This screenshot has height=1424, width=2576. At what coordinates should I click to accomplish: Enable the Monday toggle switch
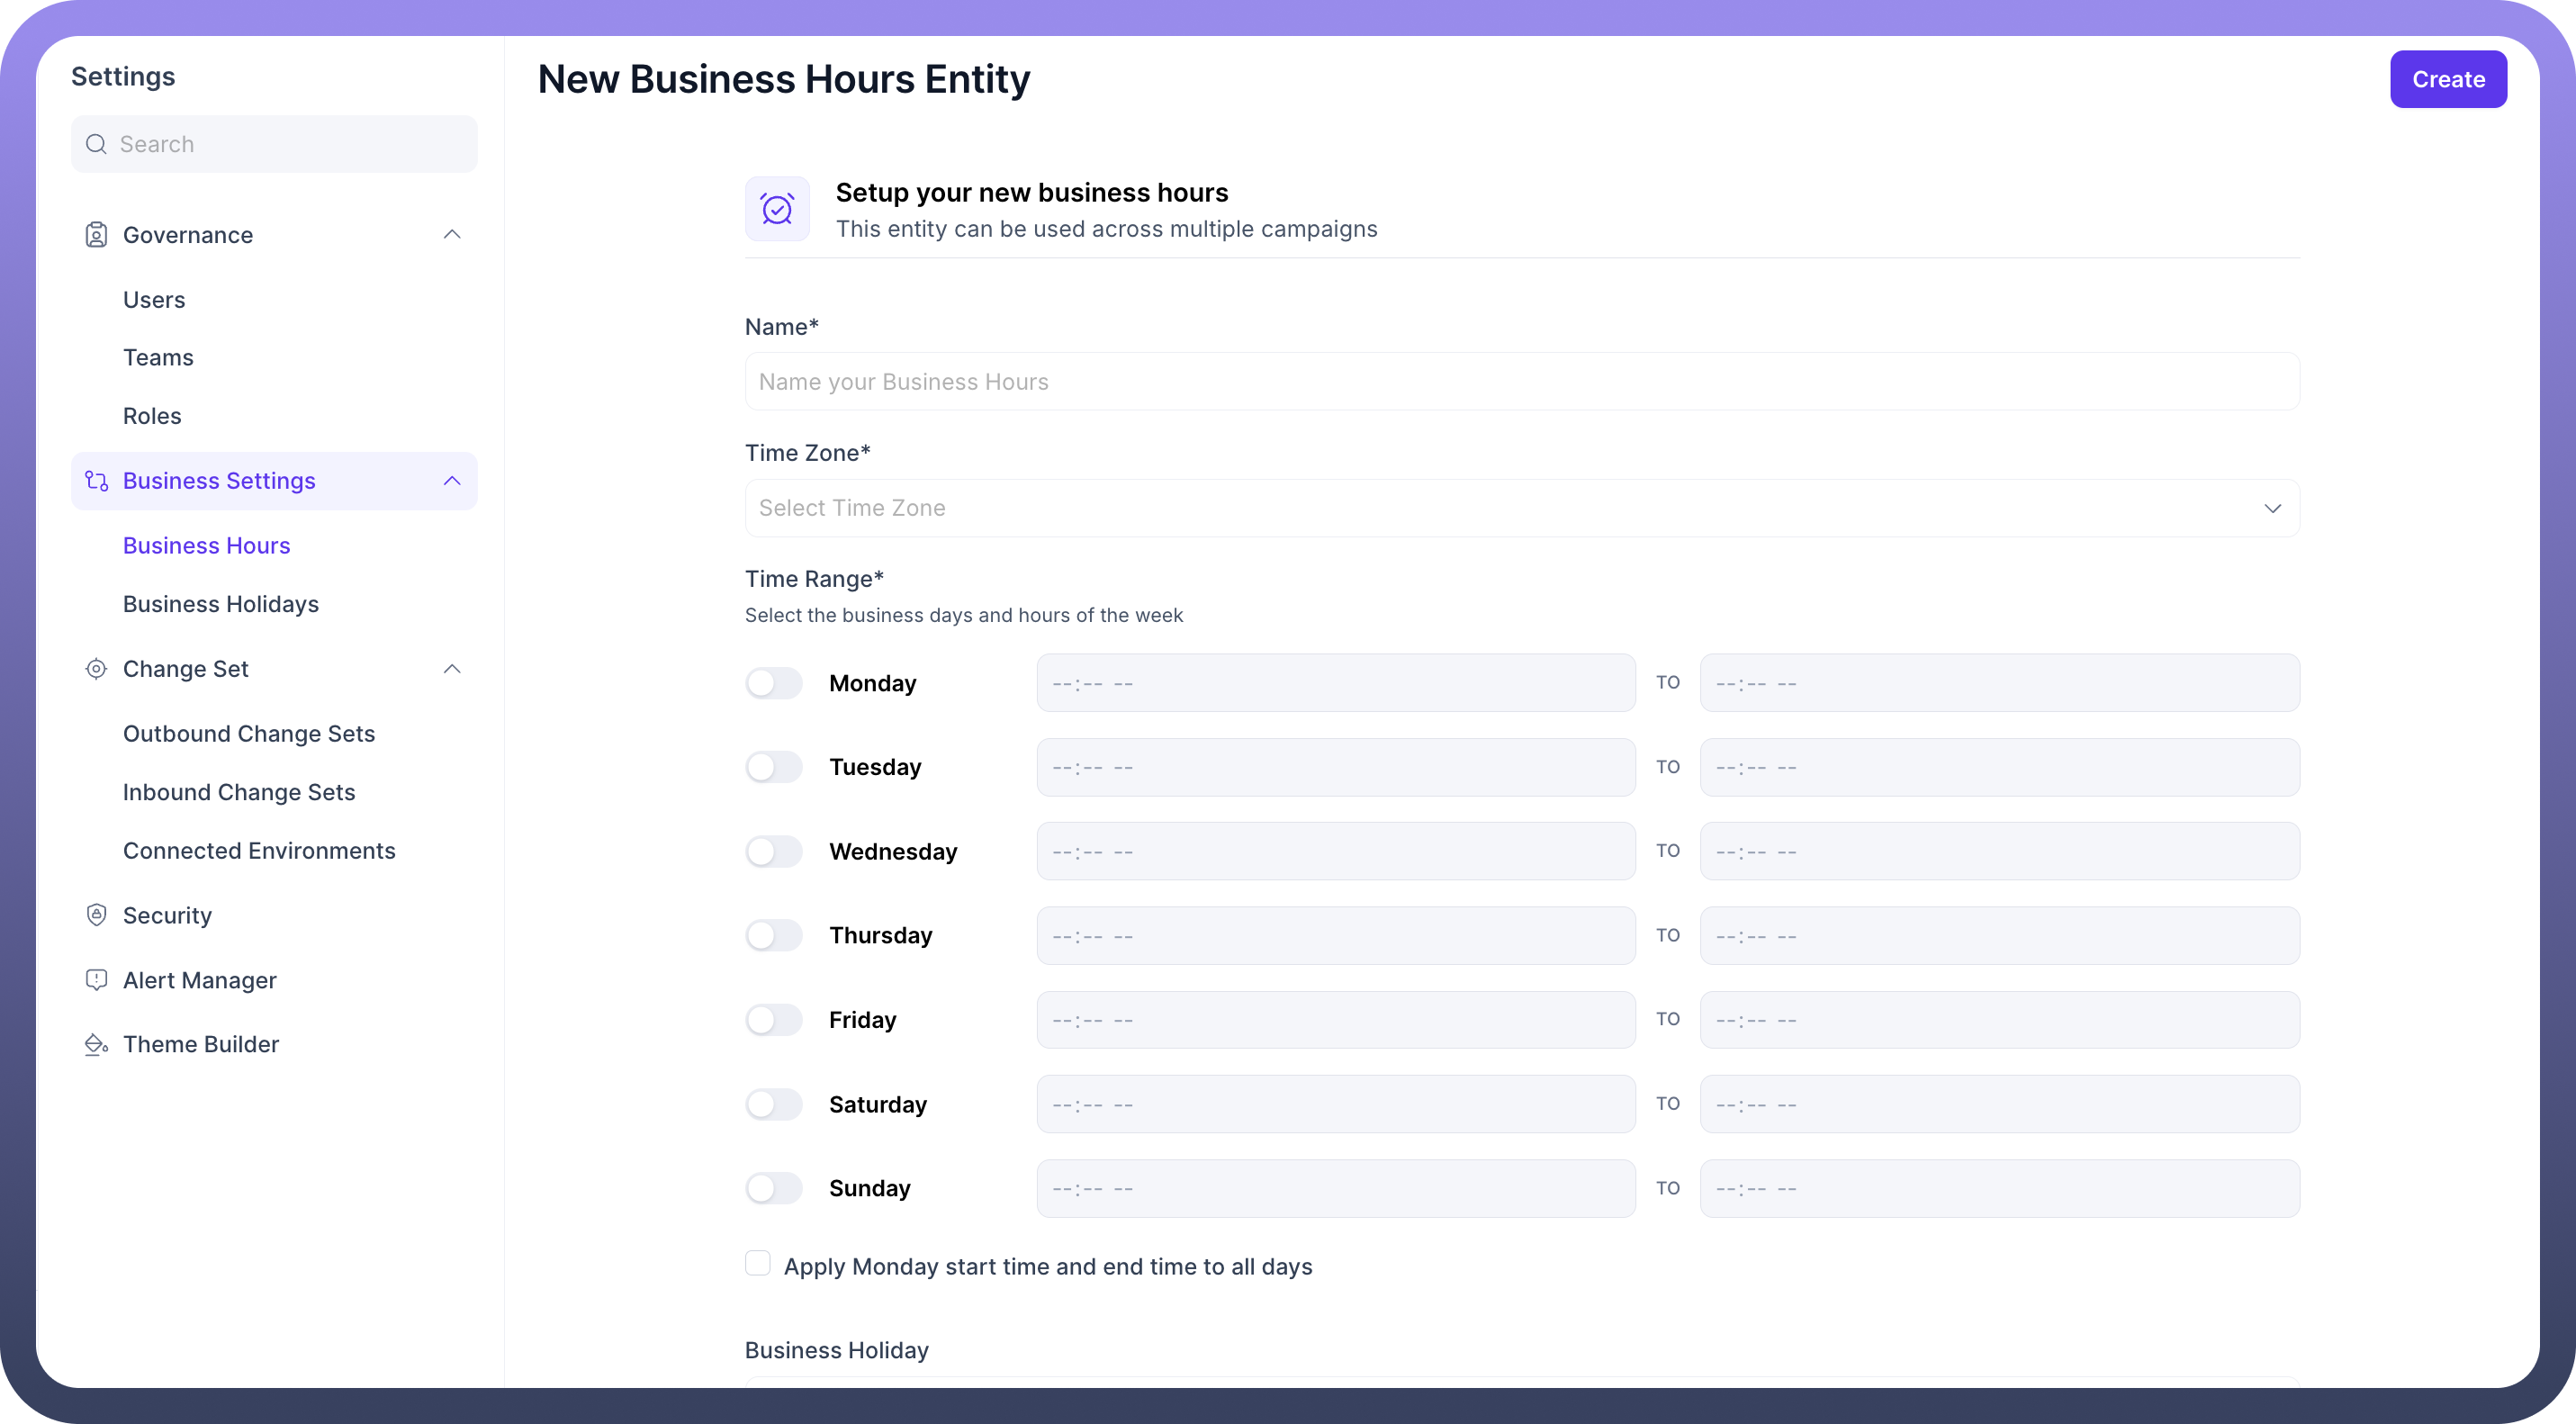[x=773, y=683]
